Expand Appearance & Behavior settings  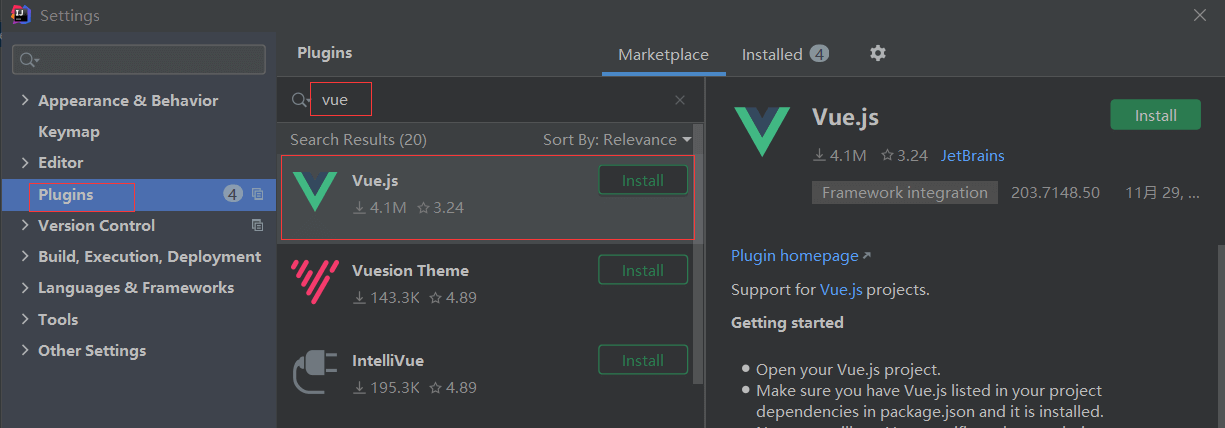click(25, 101)
